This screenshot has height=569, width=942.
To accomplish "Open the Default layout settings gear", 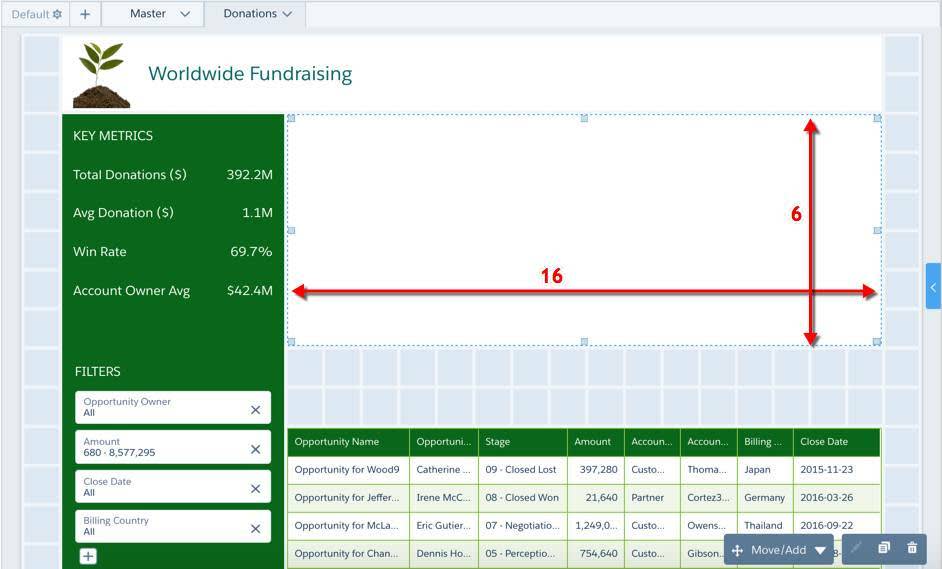I will (x=57, y=14).
